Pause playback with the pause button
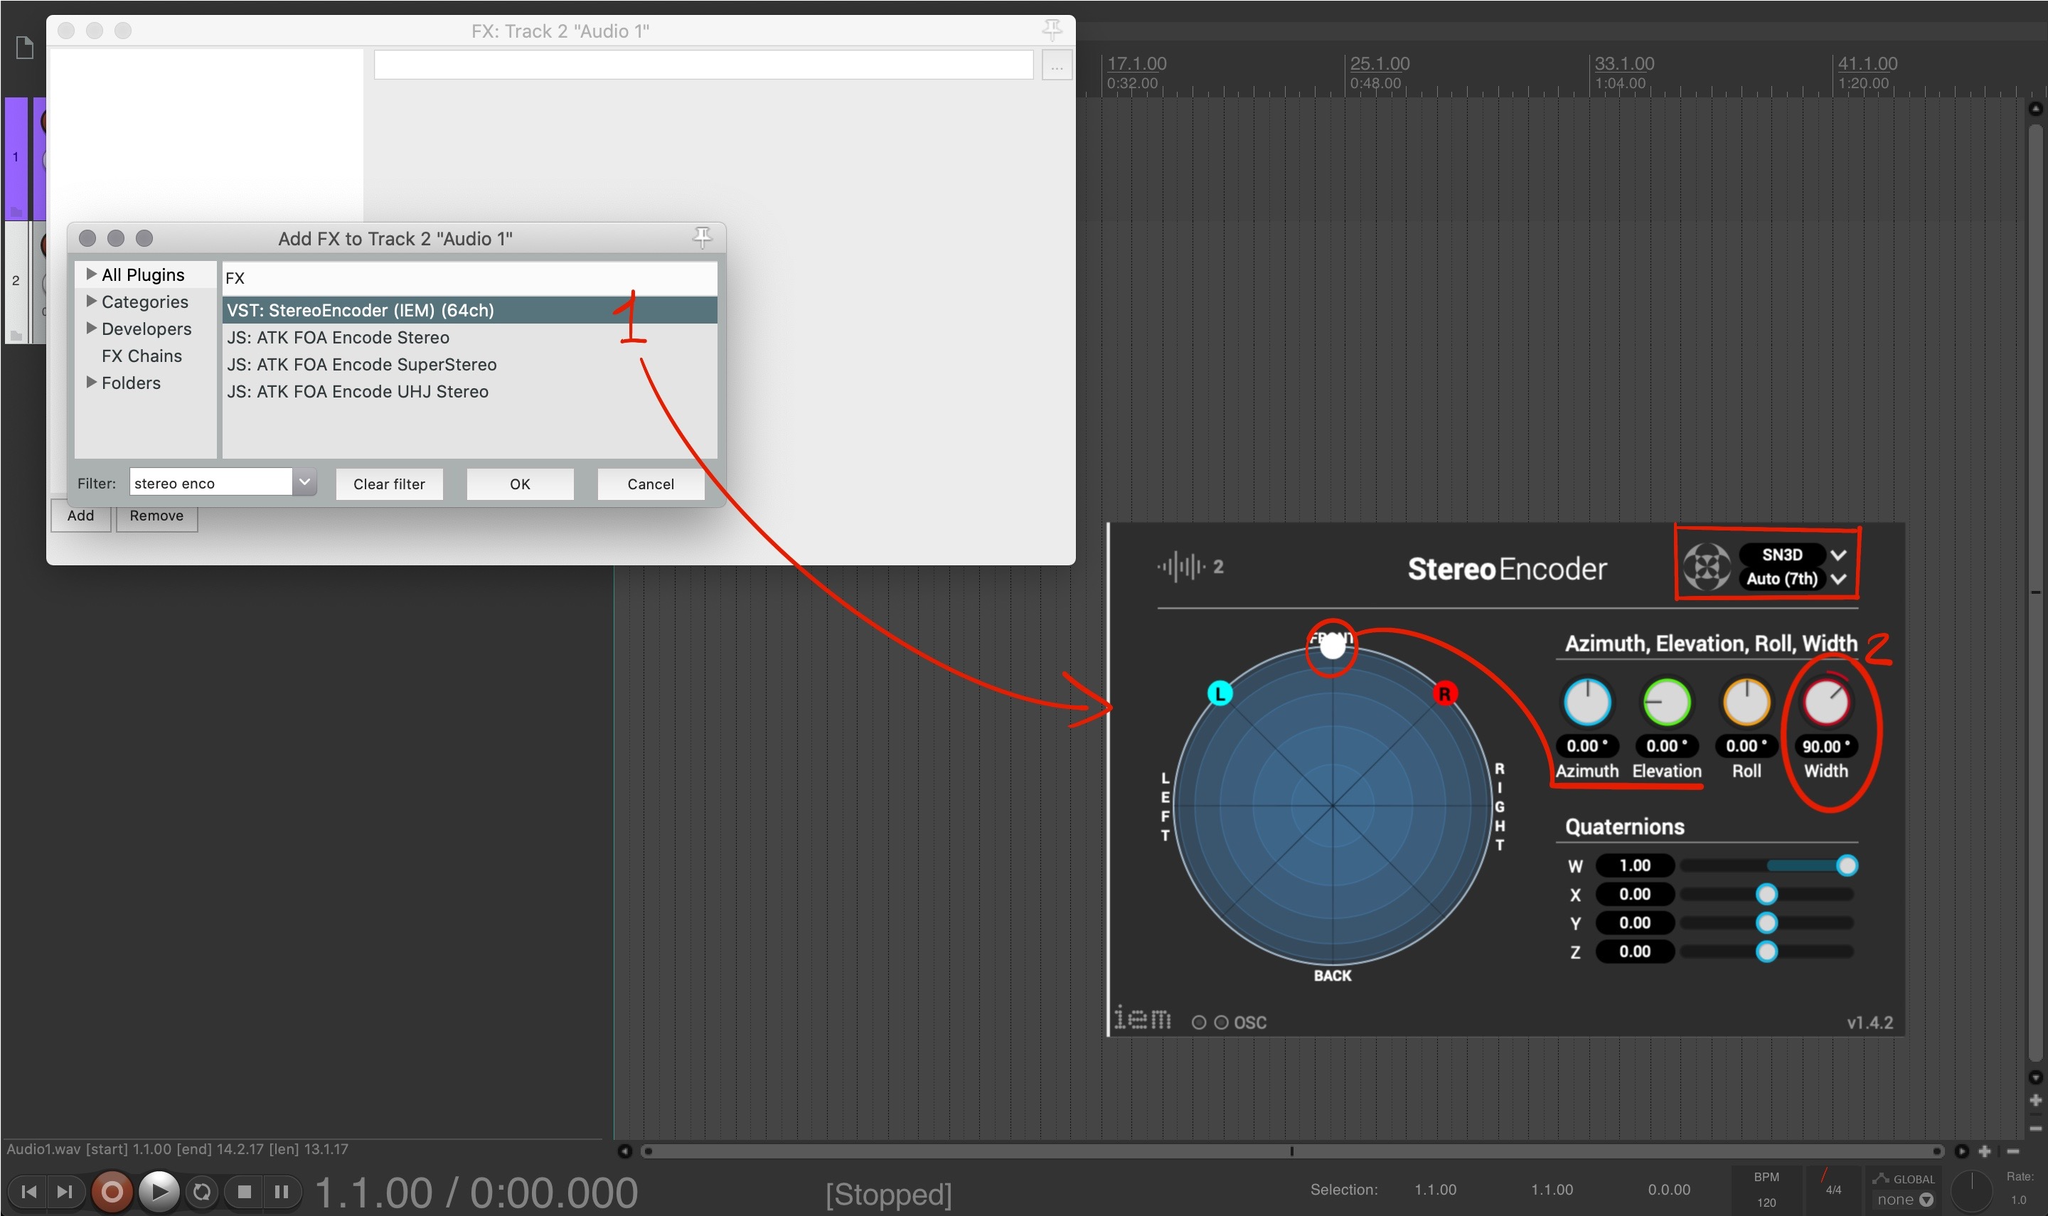 (281, 1191)
